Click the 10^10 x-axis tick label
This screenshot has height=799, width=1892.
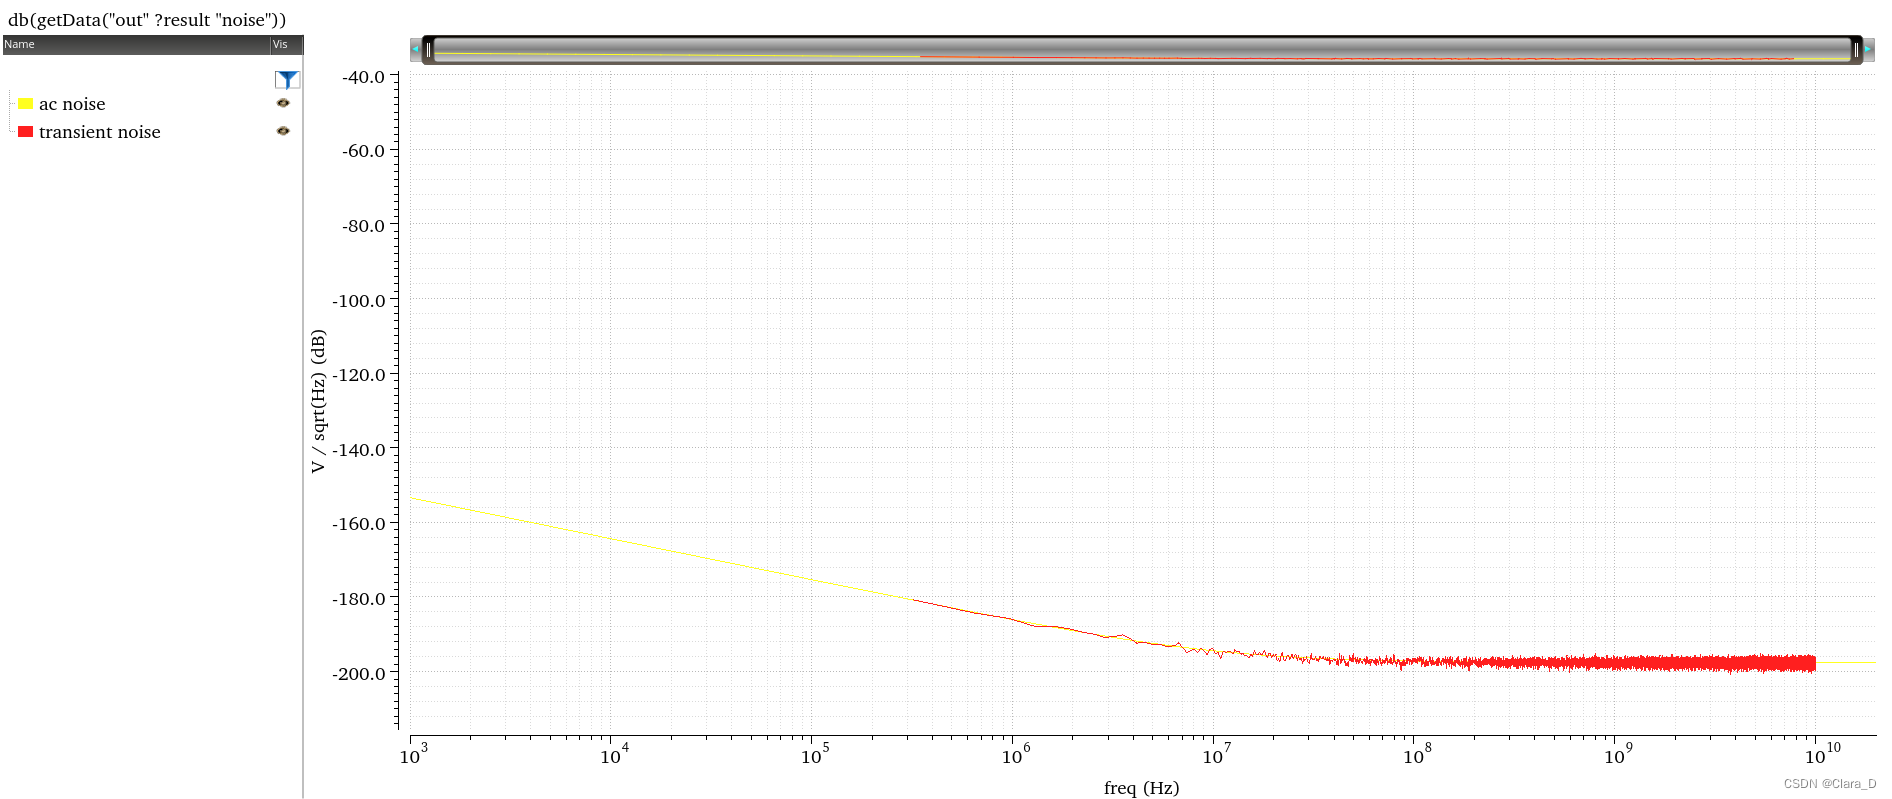click(x=1822, y=755)
